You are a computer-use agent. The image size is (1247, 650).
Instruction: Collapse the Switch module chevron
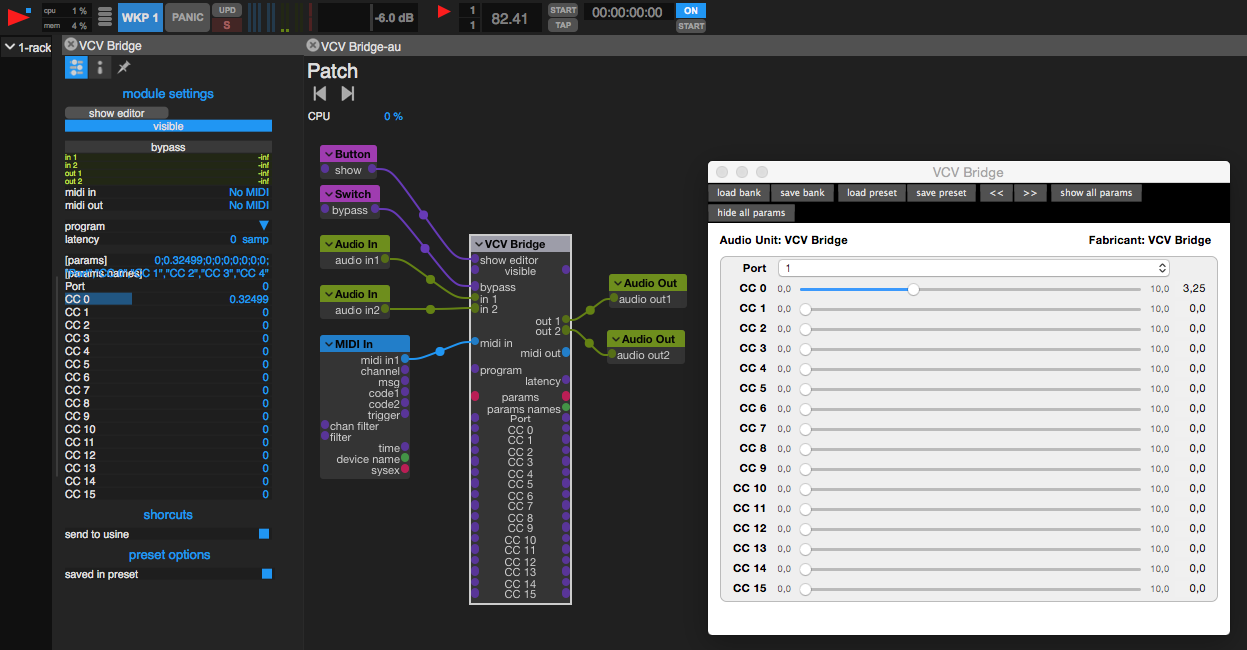(328, 194)
